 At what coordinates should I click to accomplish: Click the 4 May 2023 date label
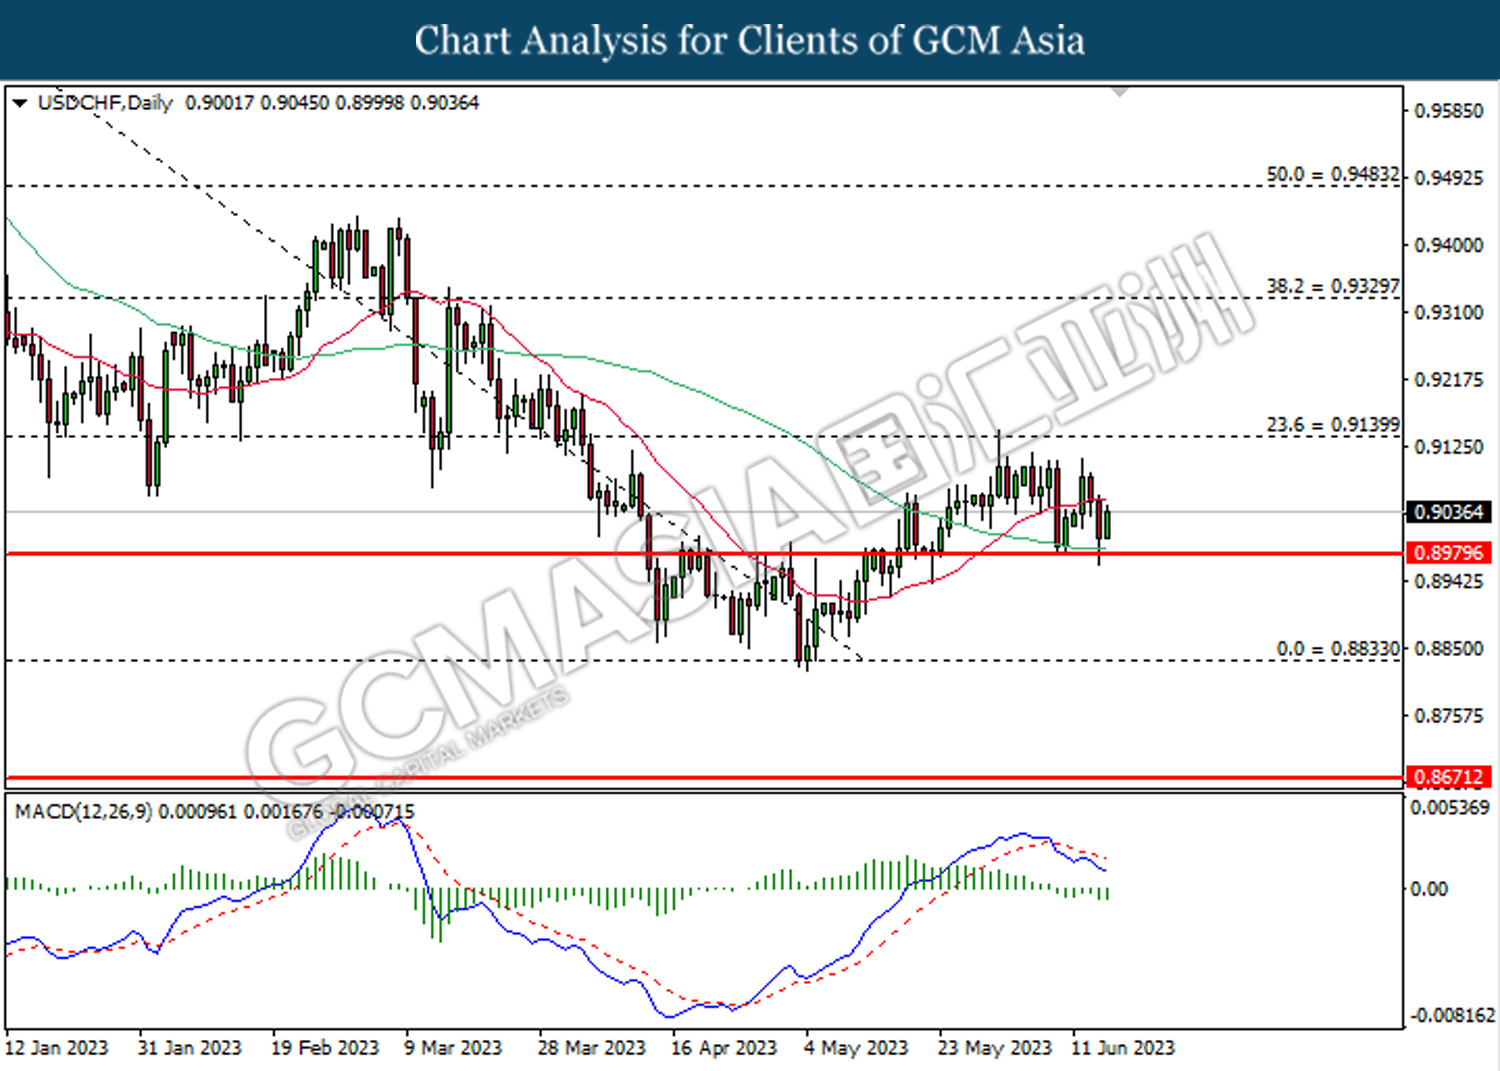[x=856, y=1047]
